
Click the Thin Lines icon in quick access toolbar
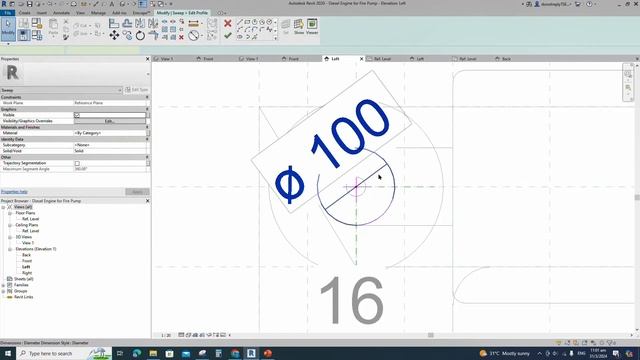[142, 4]
